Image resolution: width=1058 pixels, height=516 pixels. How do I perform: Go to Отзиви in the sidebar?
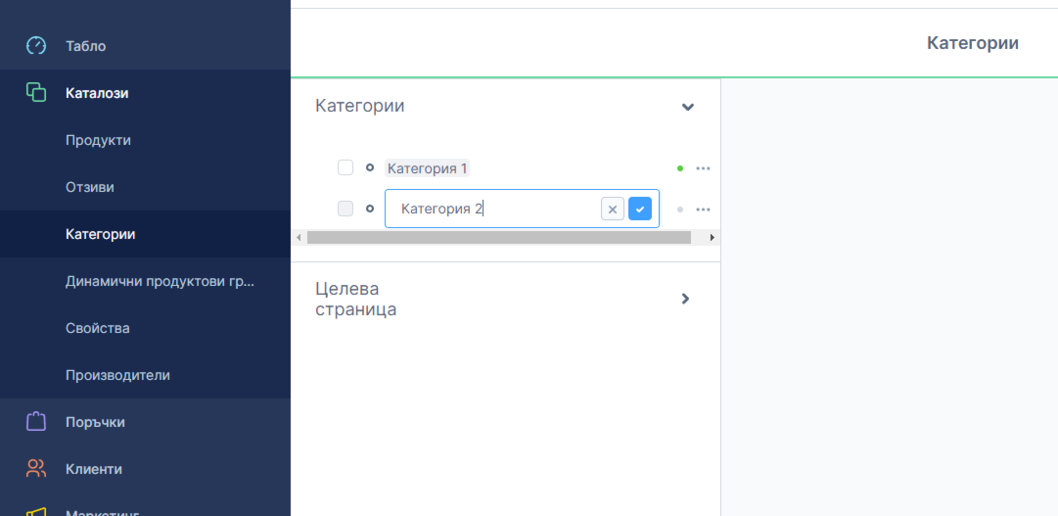90,187
